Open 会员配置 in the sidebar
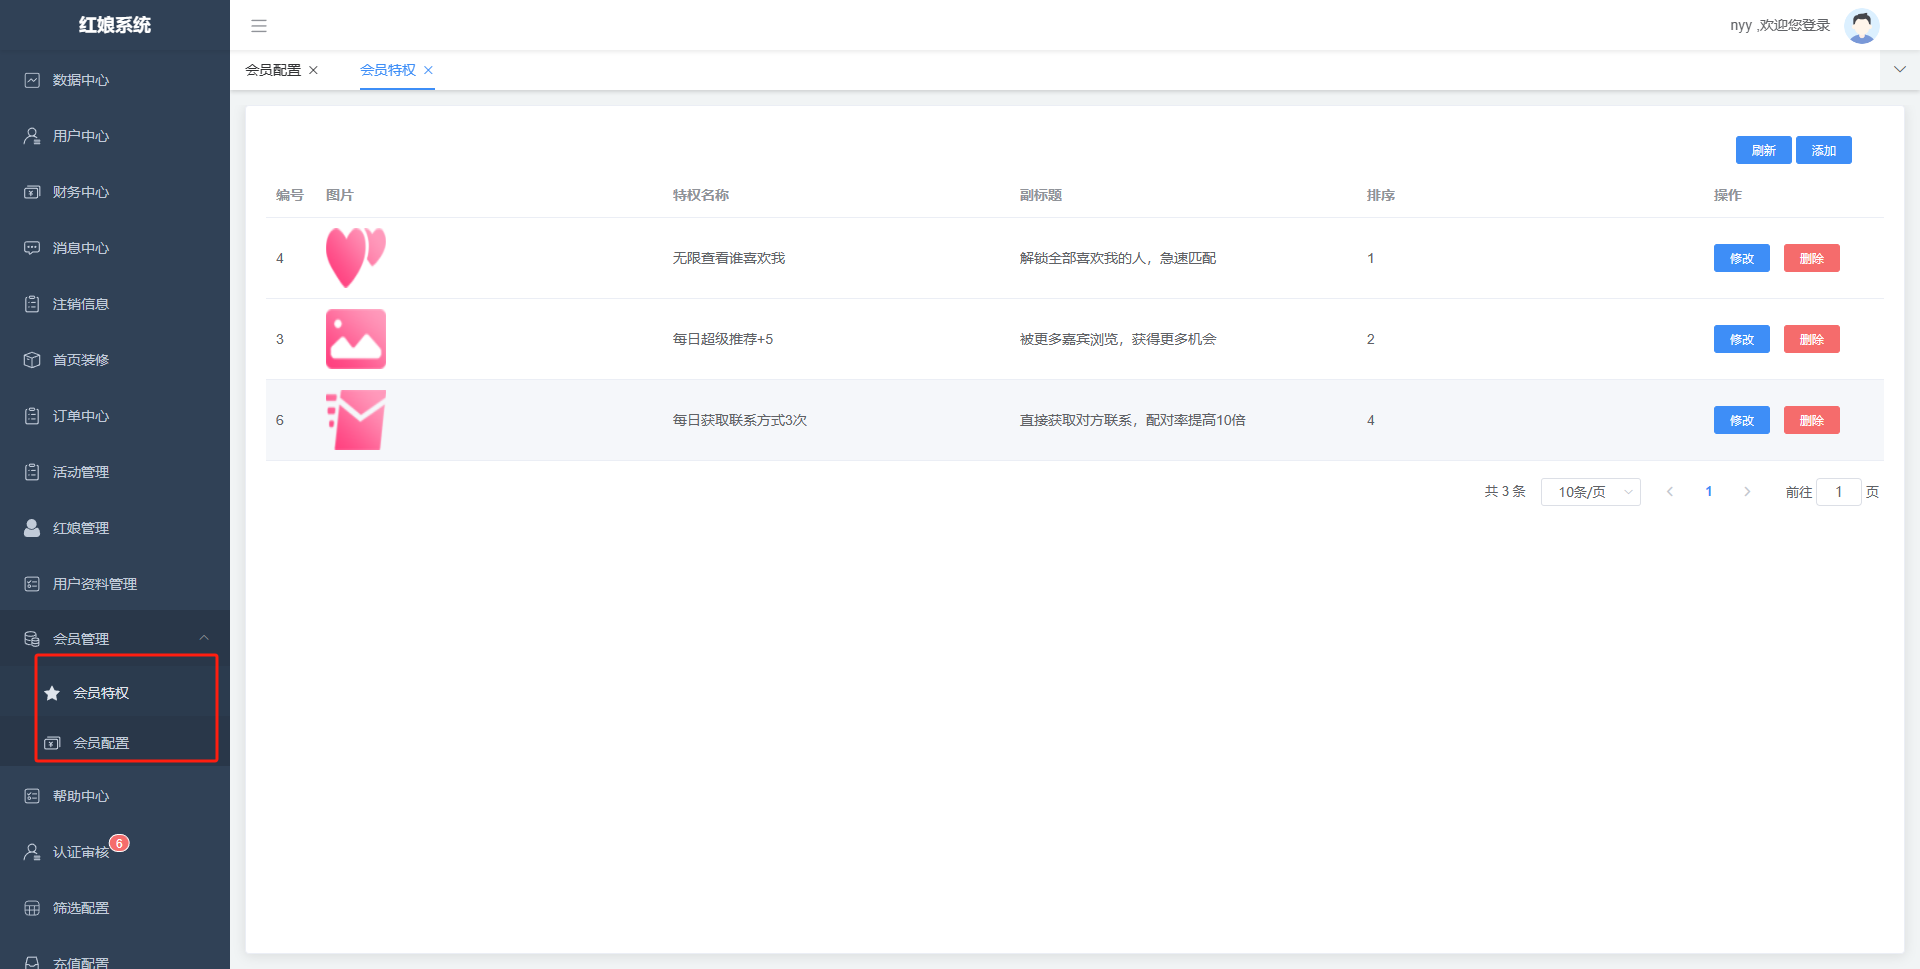The height and width of the screenshot is (969, 1920). pos(101,743)
